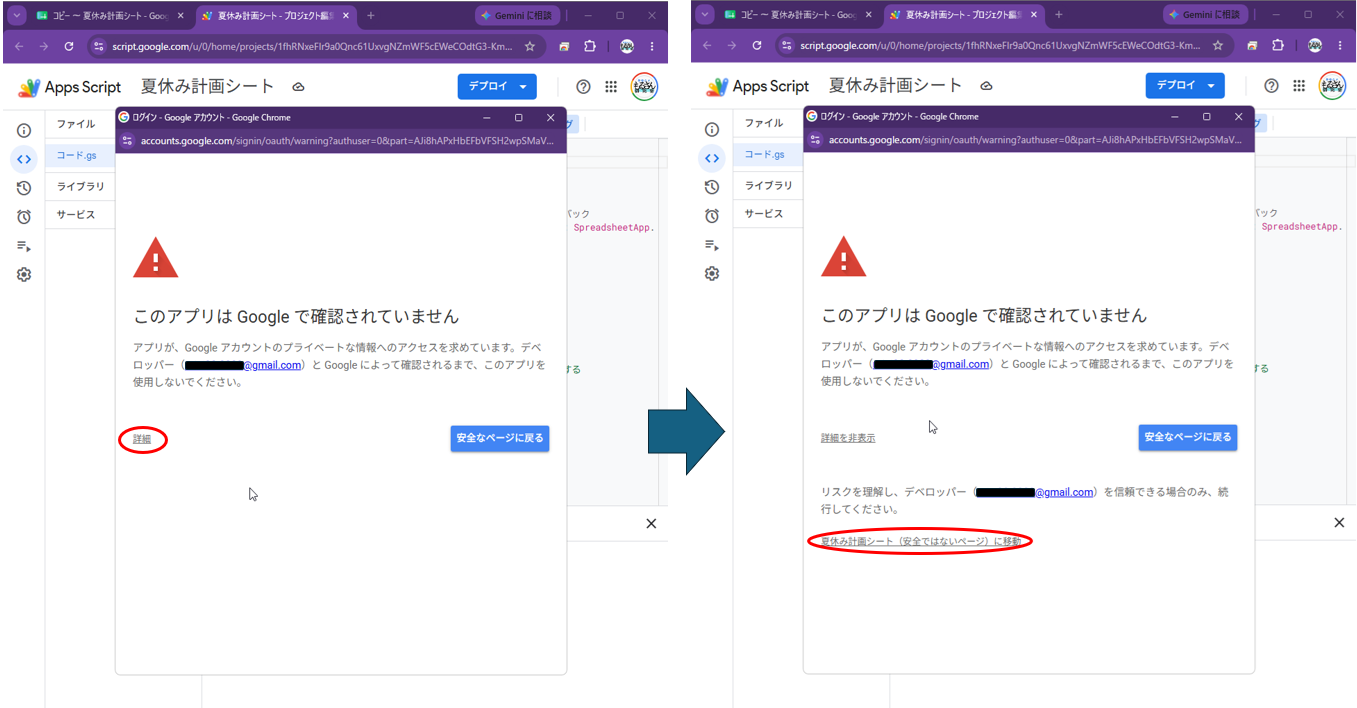Open Google account avatar in right screenshot
The width and height of the screenshot is (1357, 708).
click(x=1333, y=86)
